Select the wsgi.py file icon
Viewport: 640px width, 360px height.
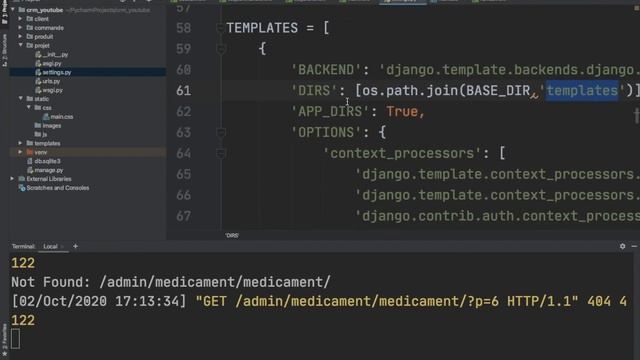coord(38,90)
